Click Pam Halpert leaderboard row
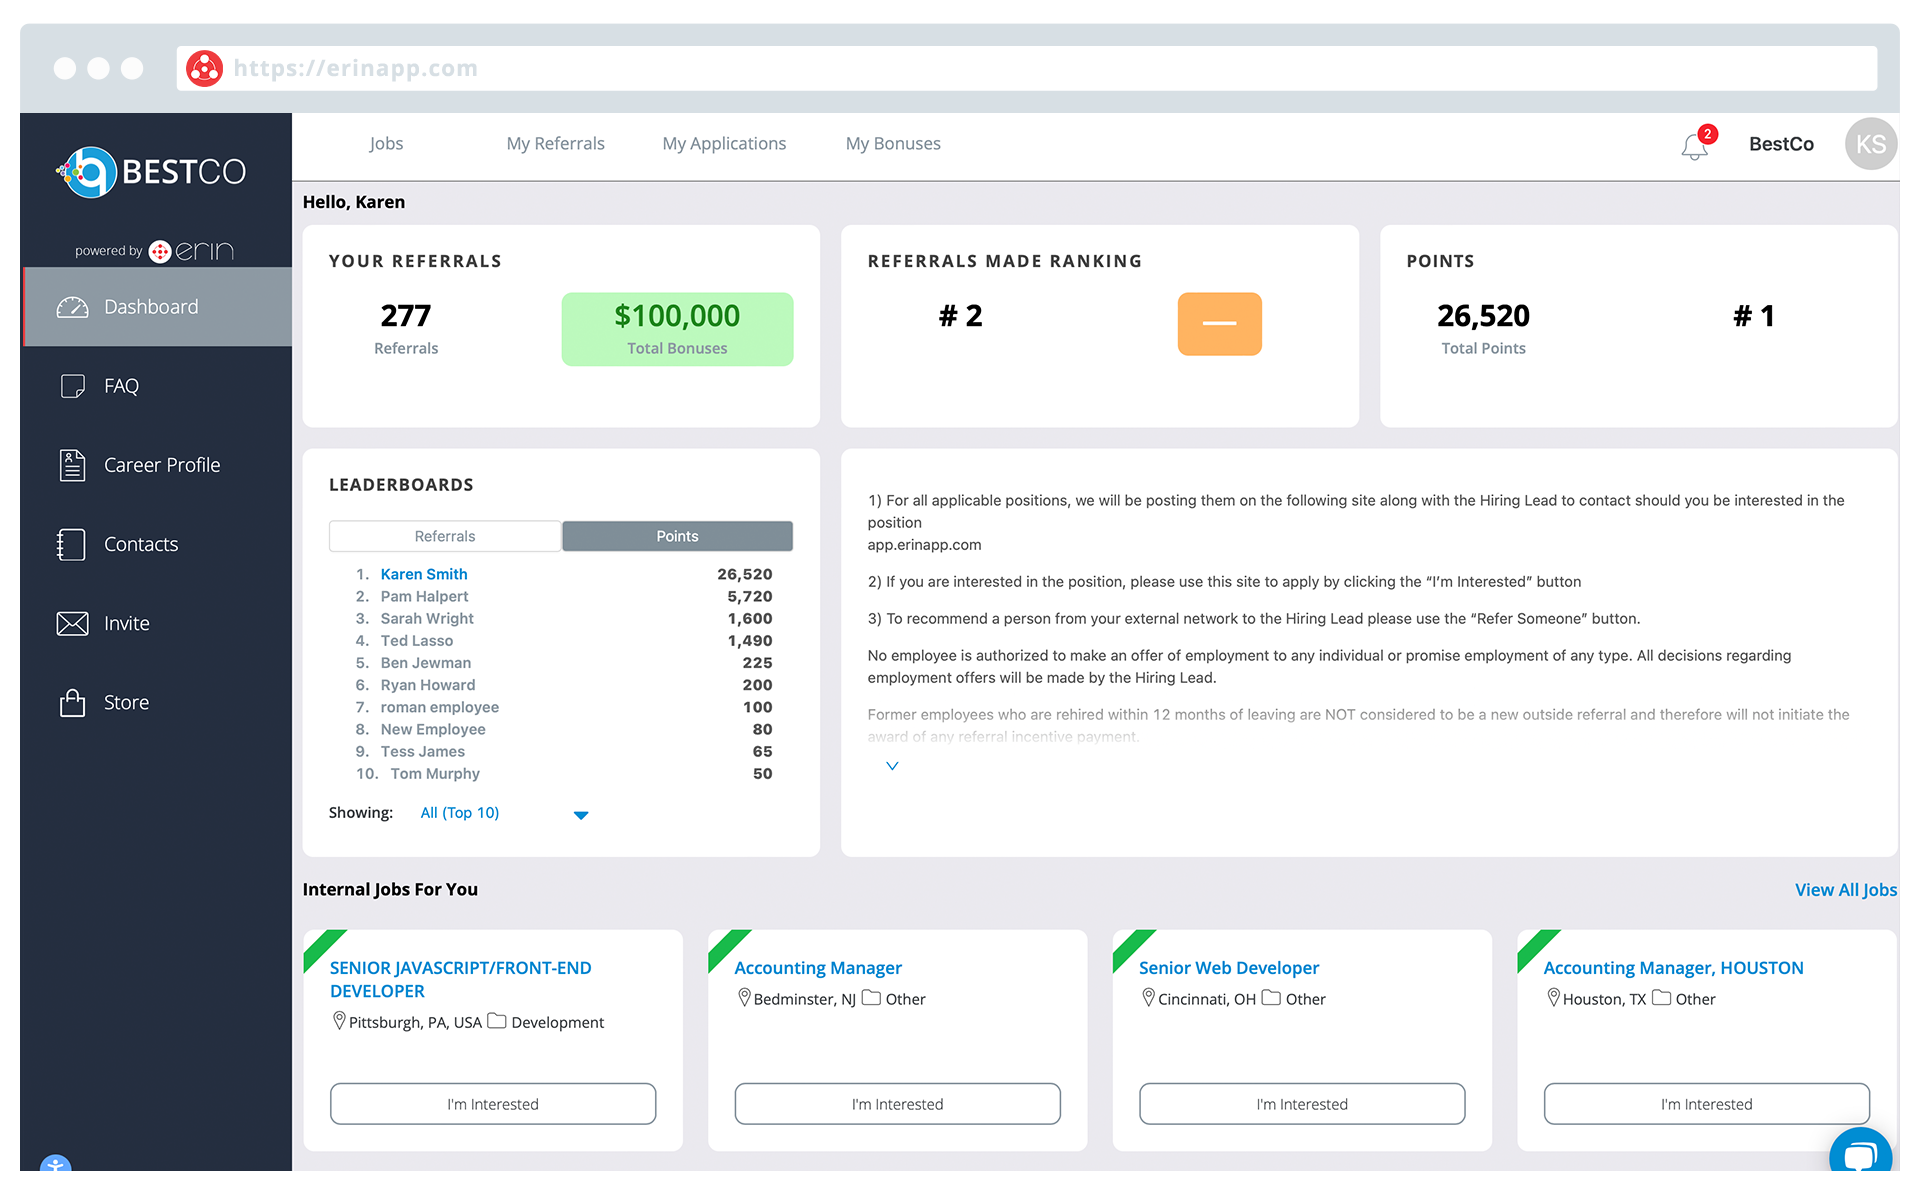 (x=564, y=596)
